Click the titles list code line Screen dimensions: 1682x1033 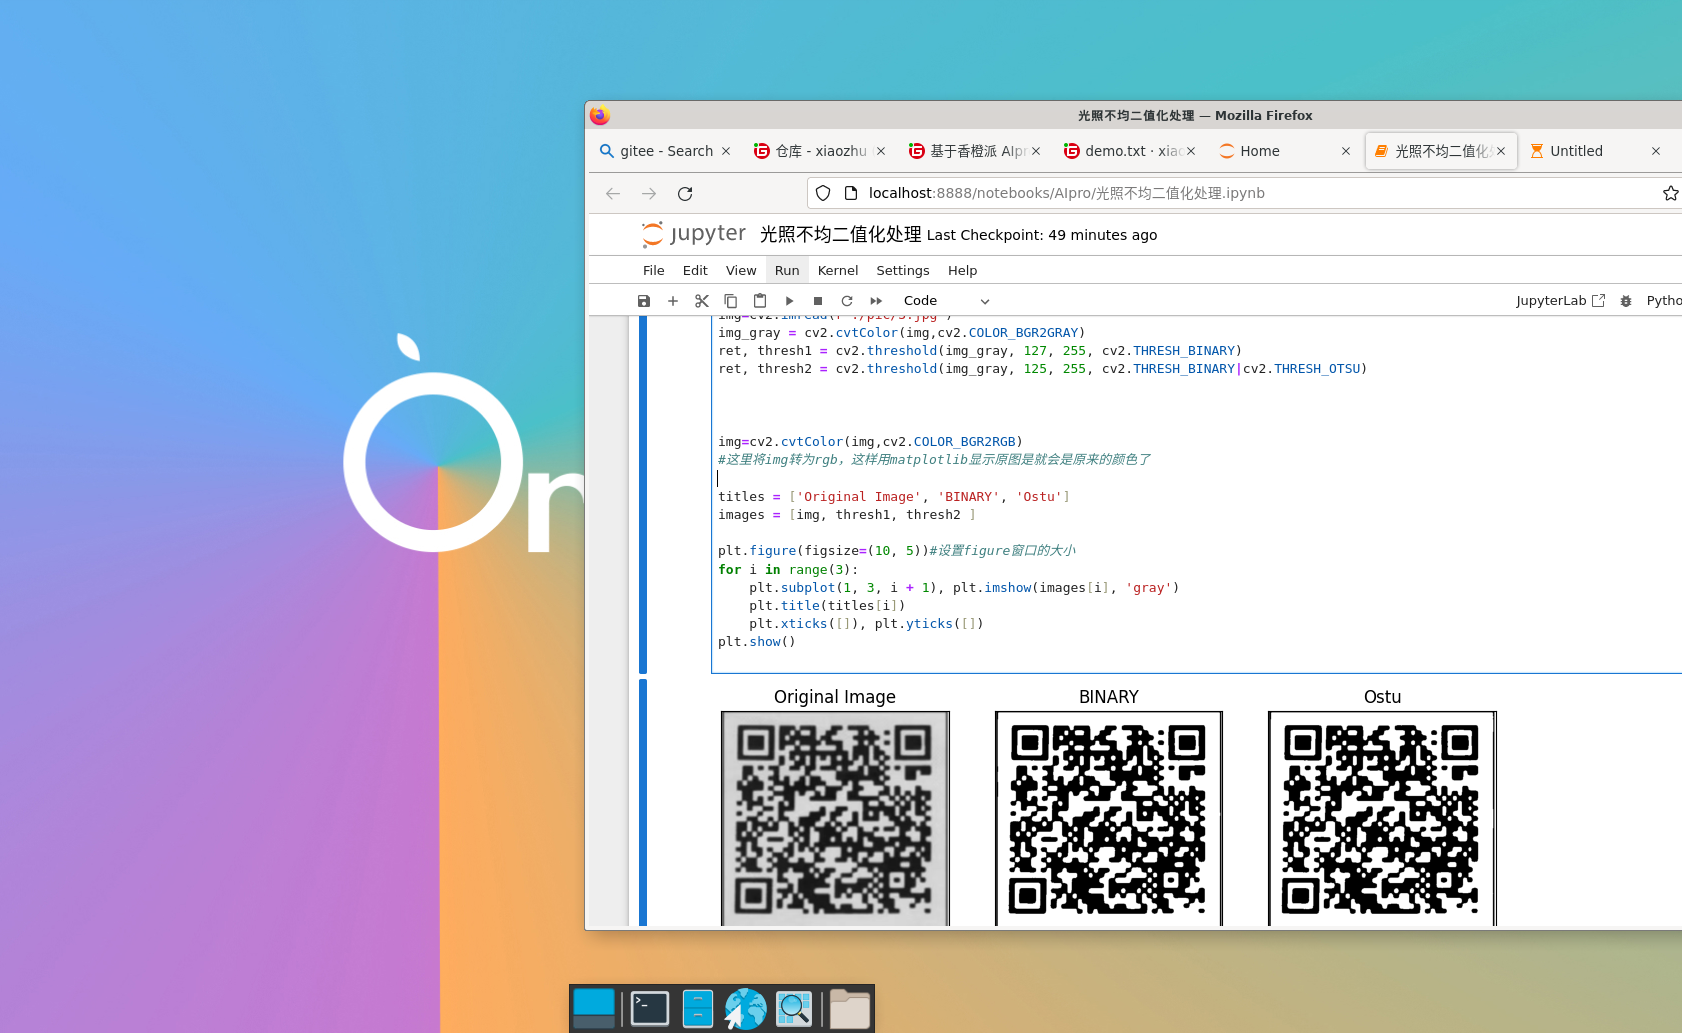pos(894,497)
